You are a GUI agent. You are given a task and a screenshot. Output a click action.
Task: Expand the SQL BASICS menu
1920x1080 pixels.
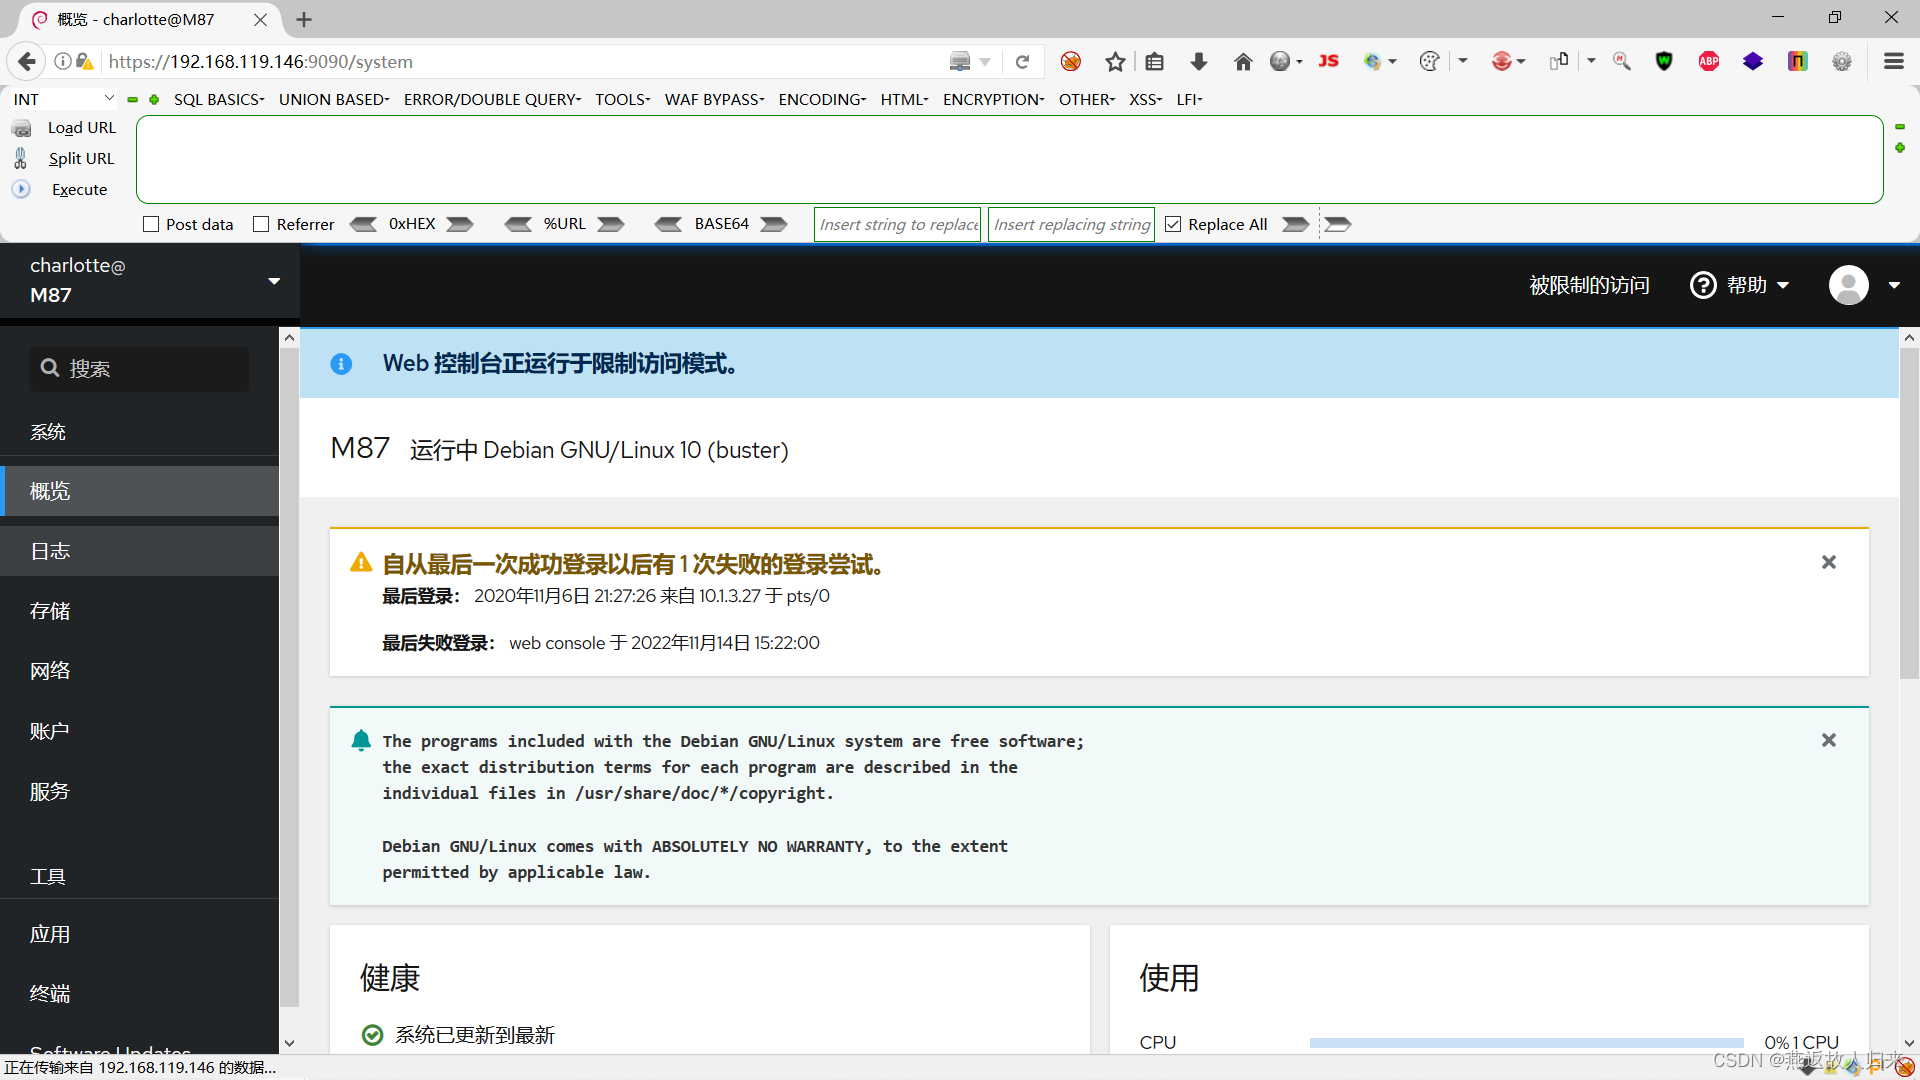coord(219,99)
